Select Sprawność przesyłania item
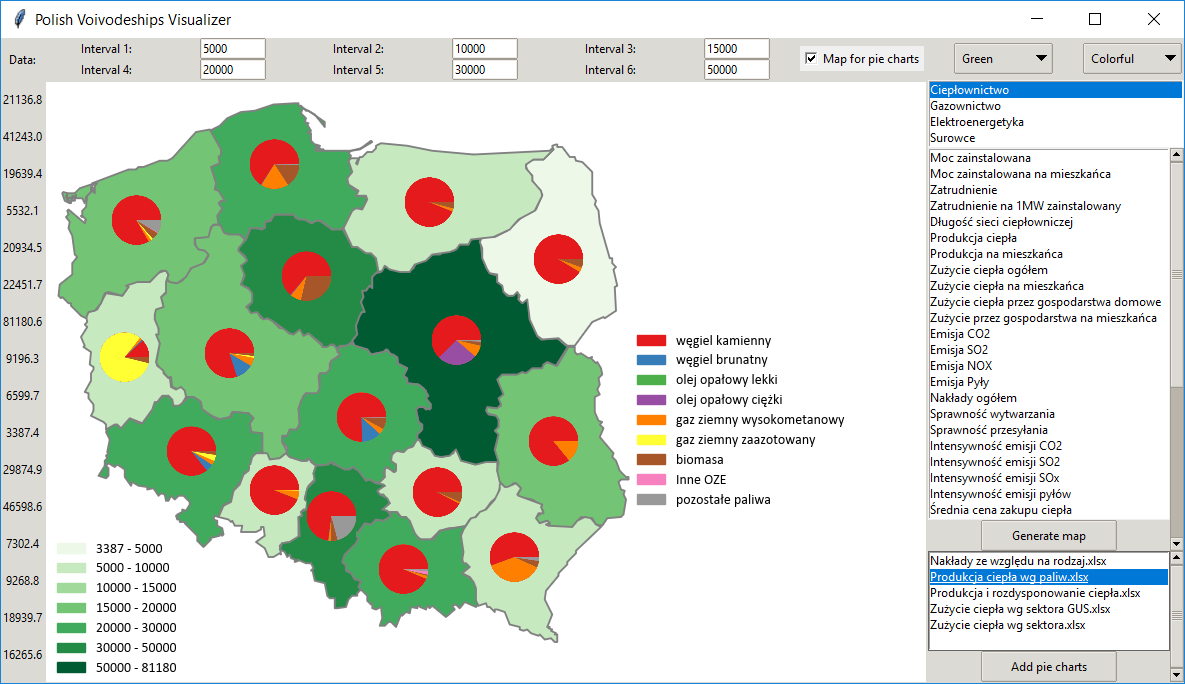This screenshot has width=1185, height=684. pos(1049,429)
